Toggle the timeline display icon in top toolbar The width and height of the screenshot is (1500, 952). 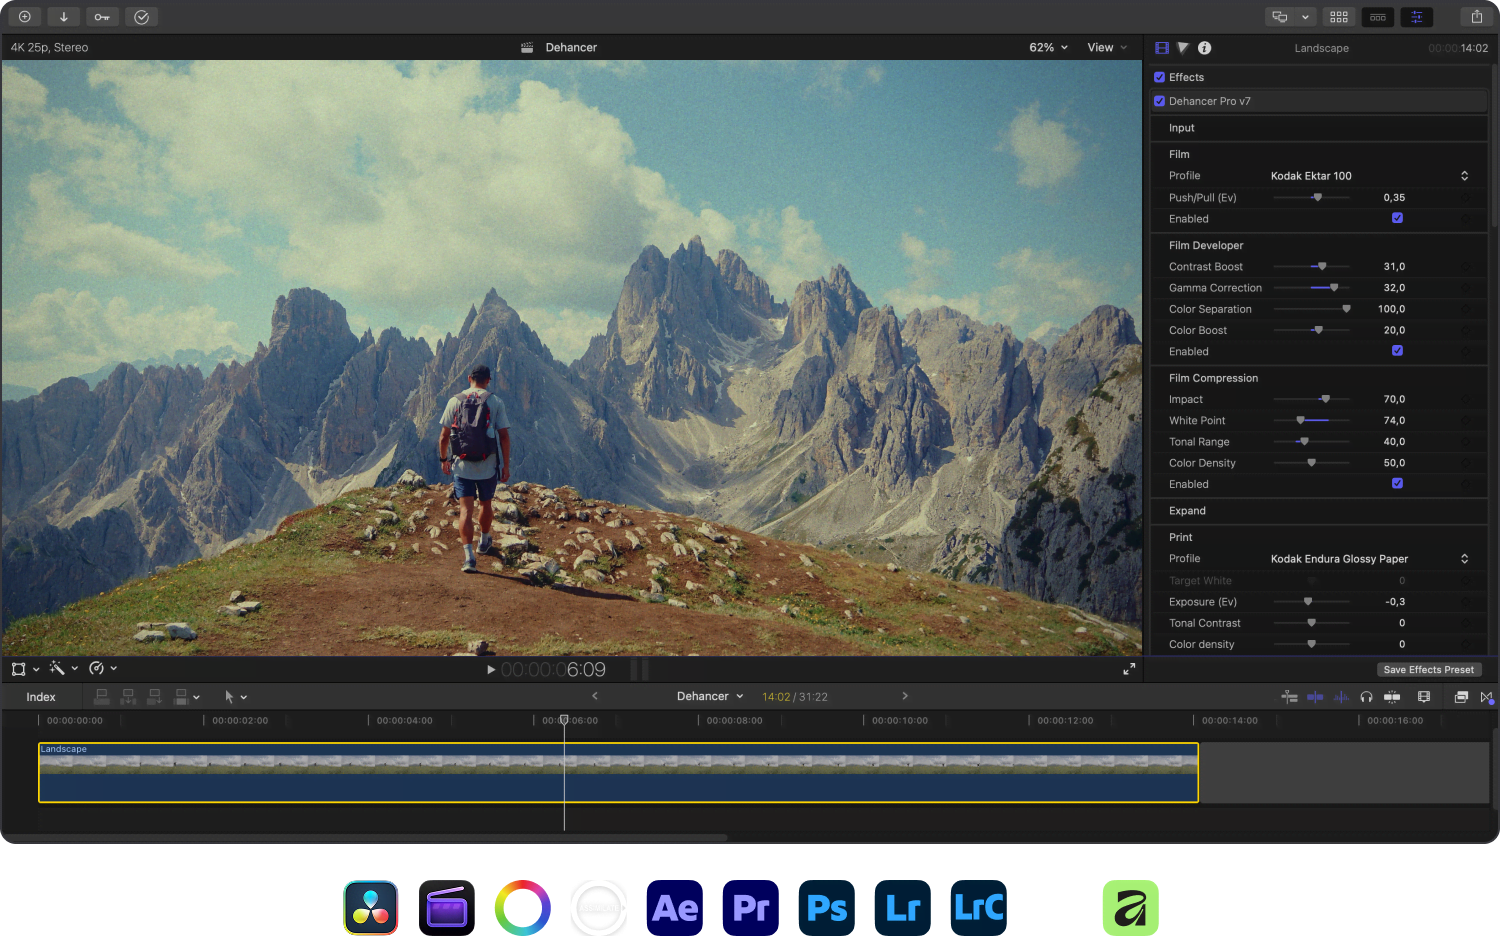tap(1378, 17)
